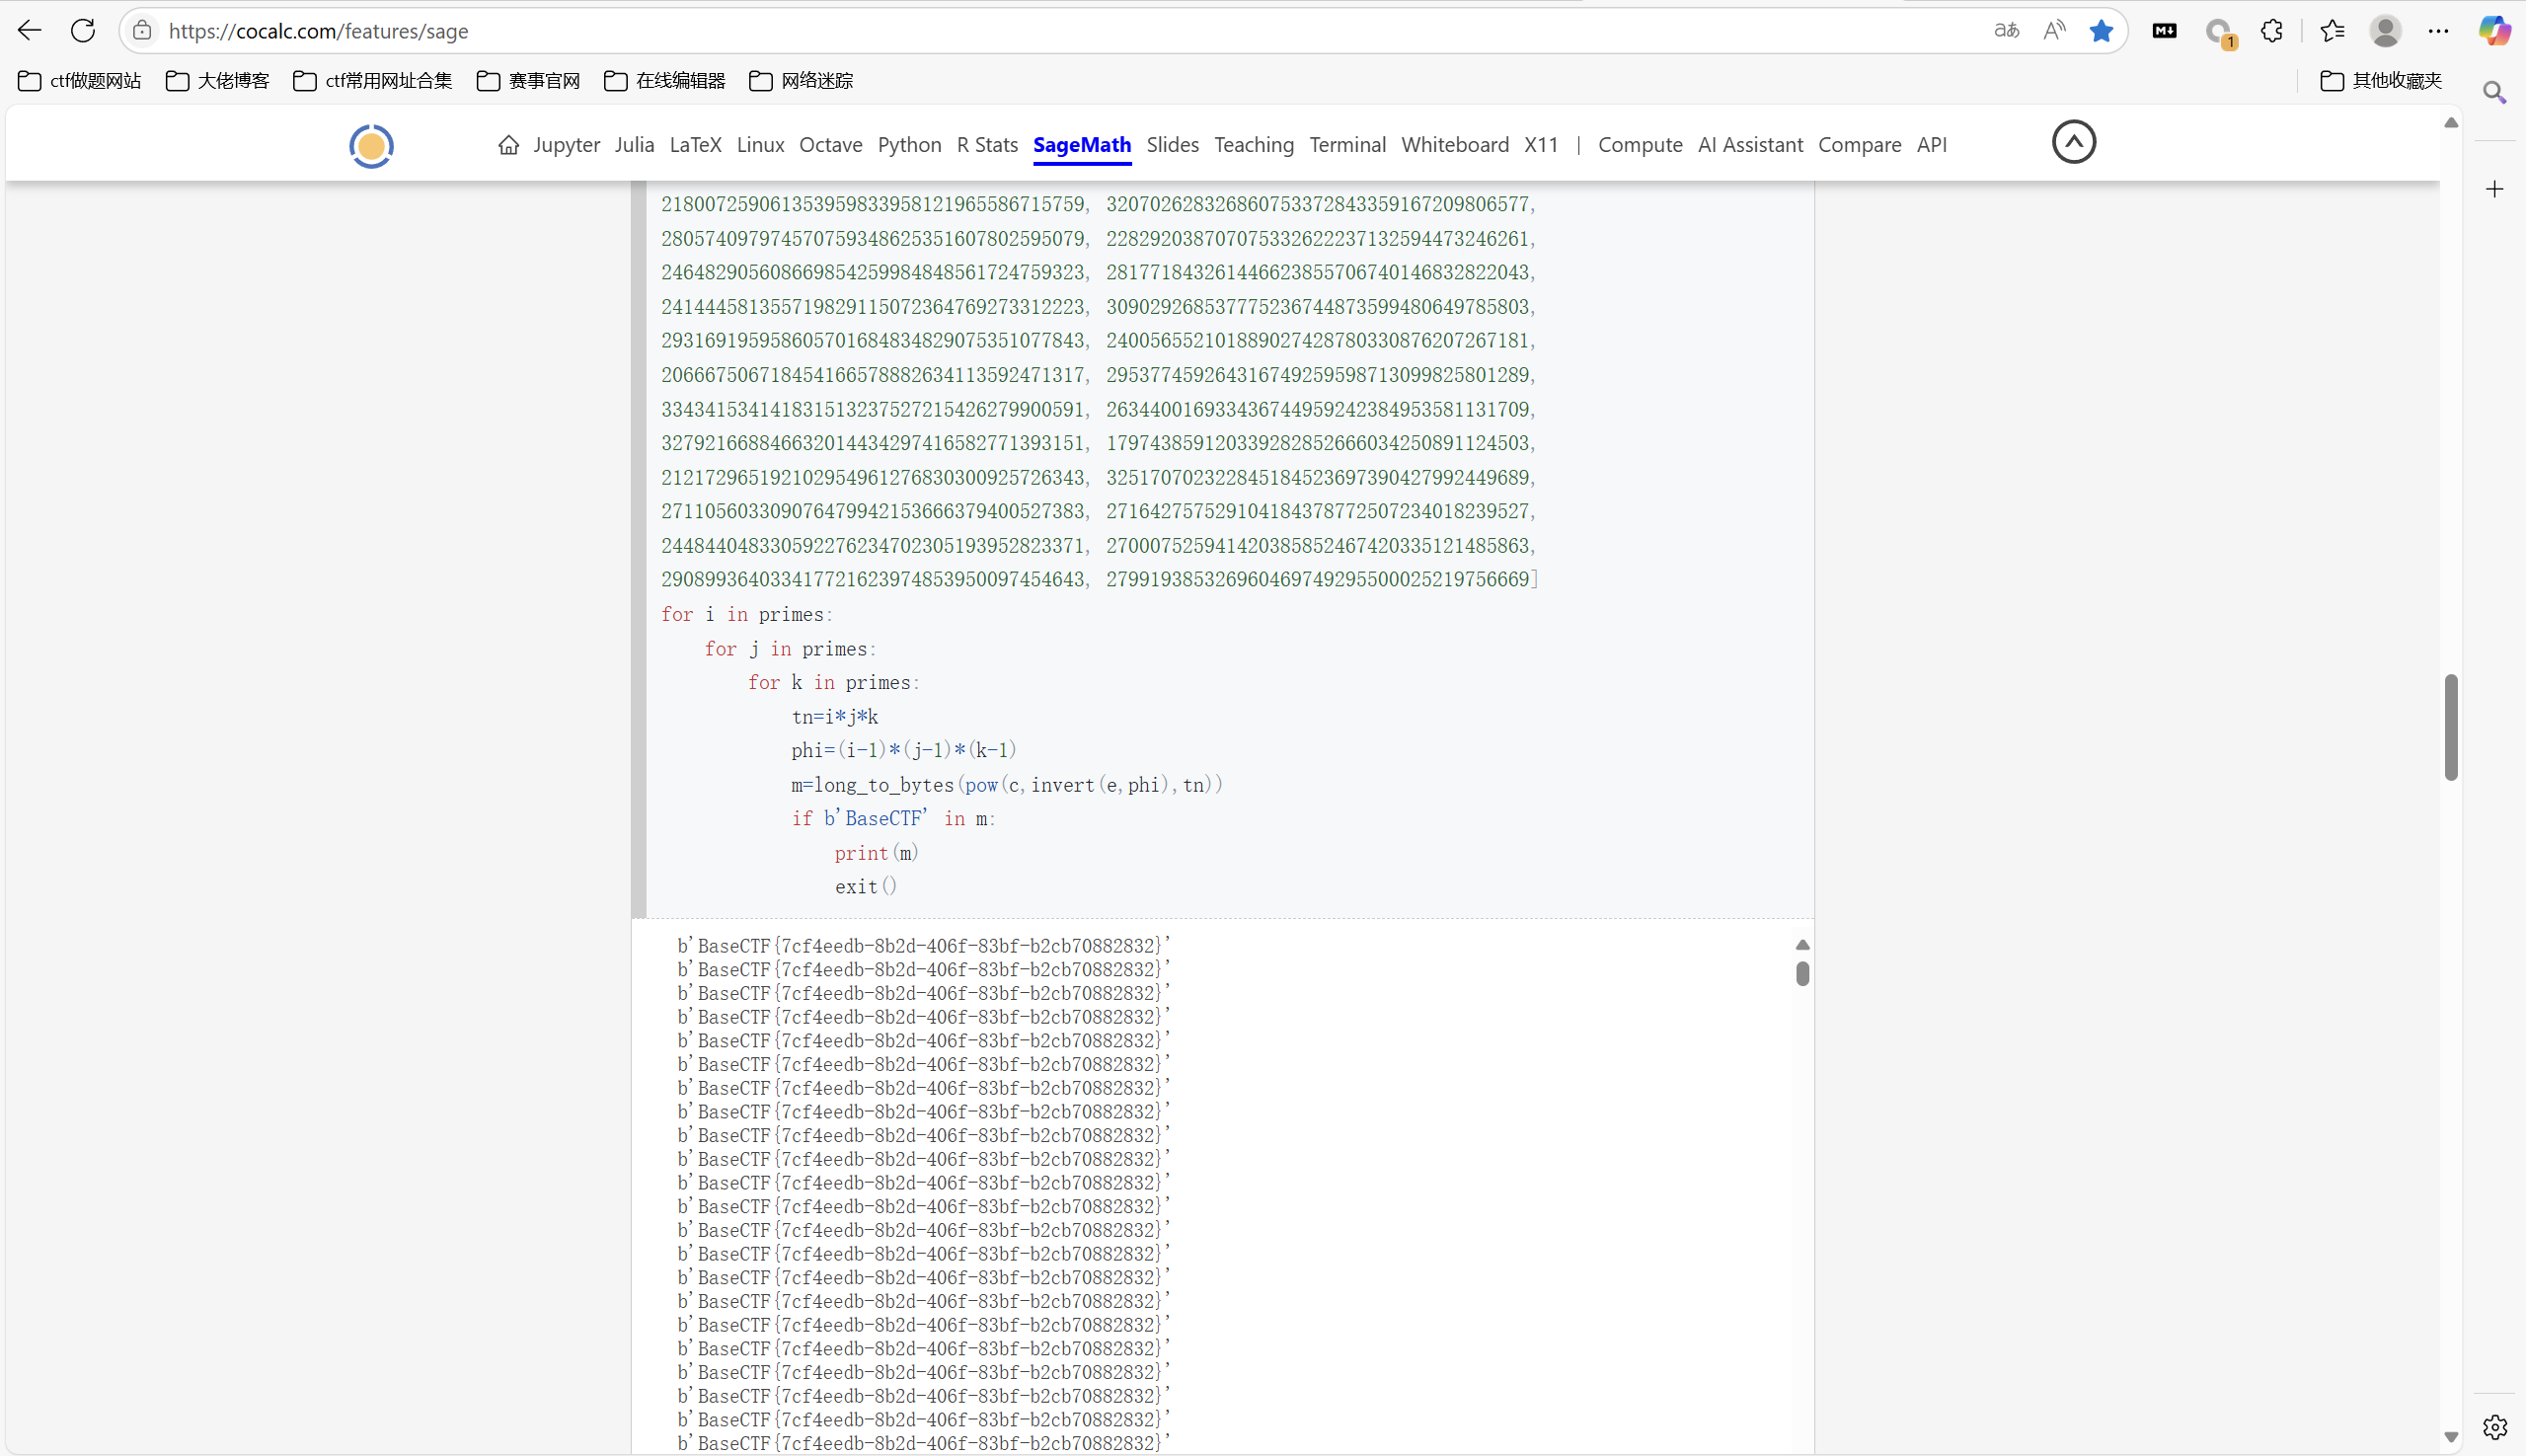Open the Slides feature page
Viewport: 2526px width, 1456px height.
pyautogui.click(x=1172, y=145)
